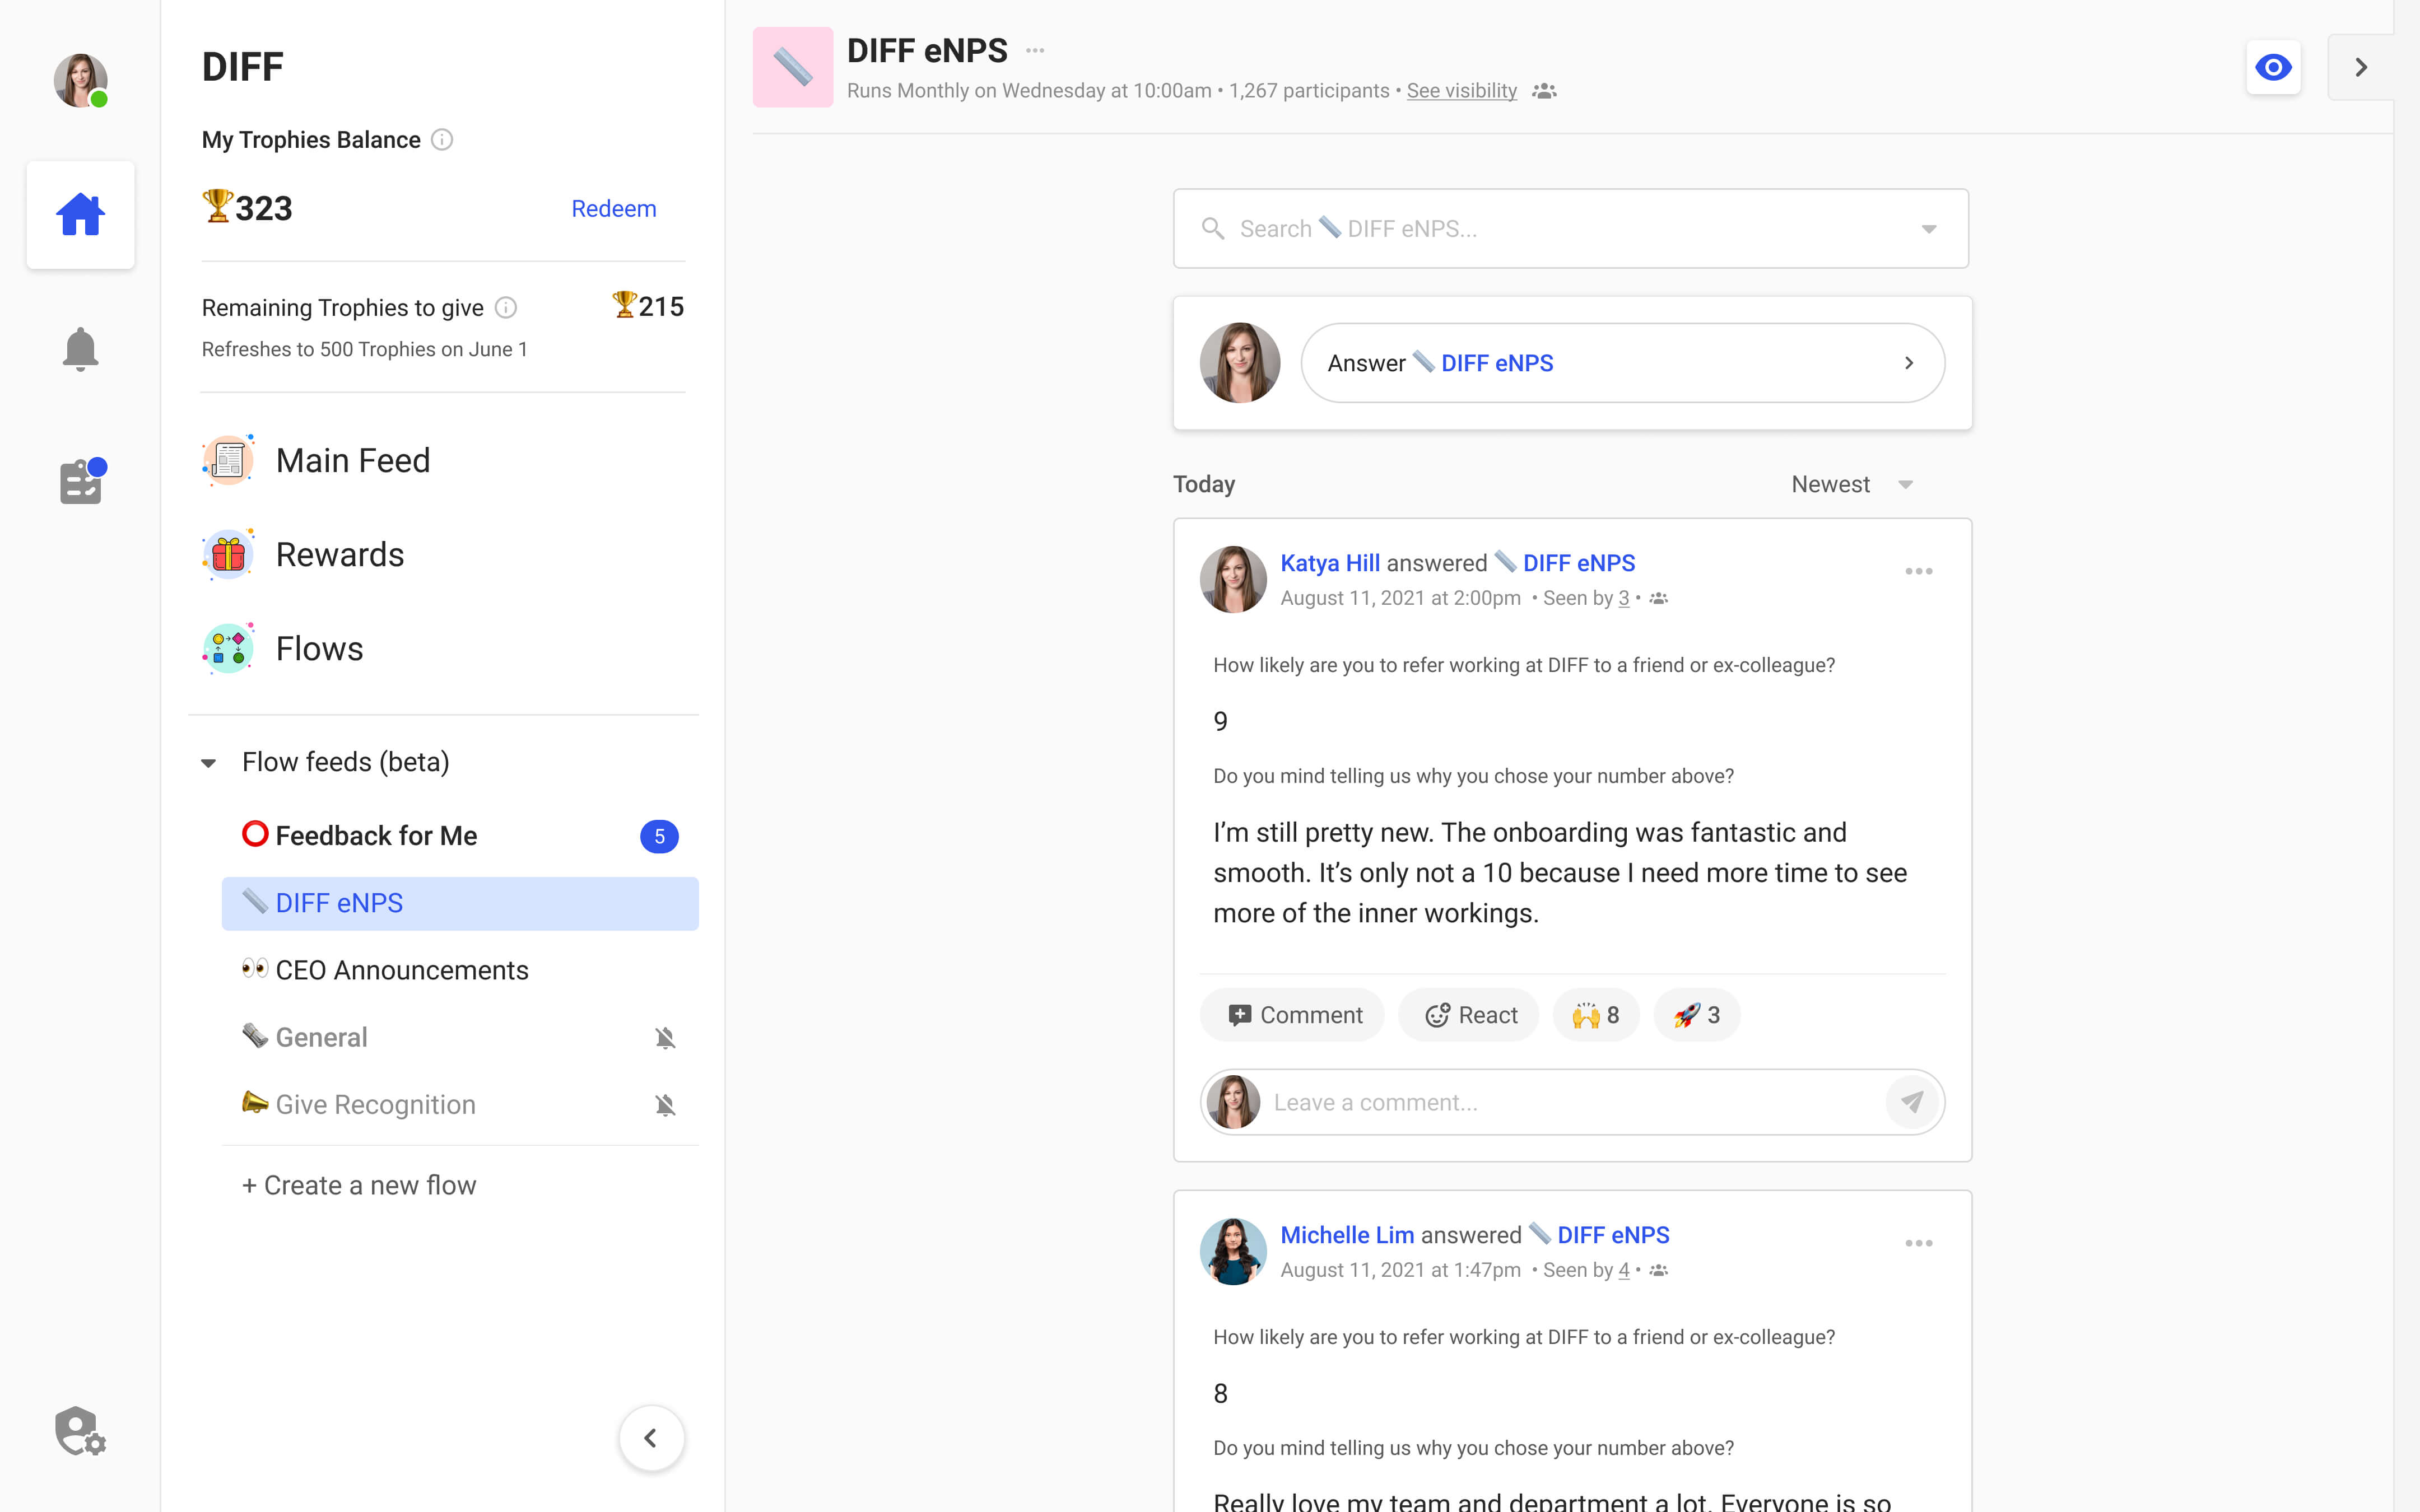This screenshot has width=2420, height=1512.
Task: Open the Home screen from the left sidebar
Action: click(80, 213)
